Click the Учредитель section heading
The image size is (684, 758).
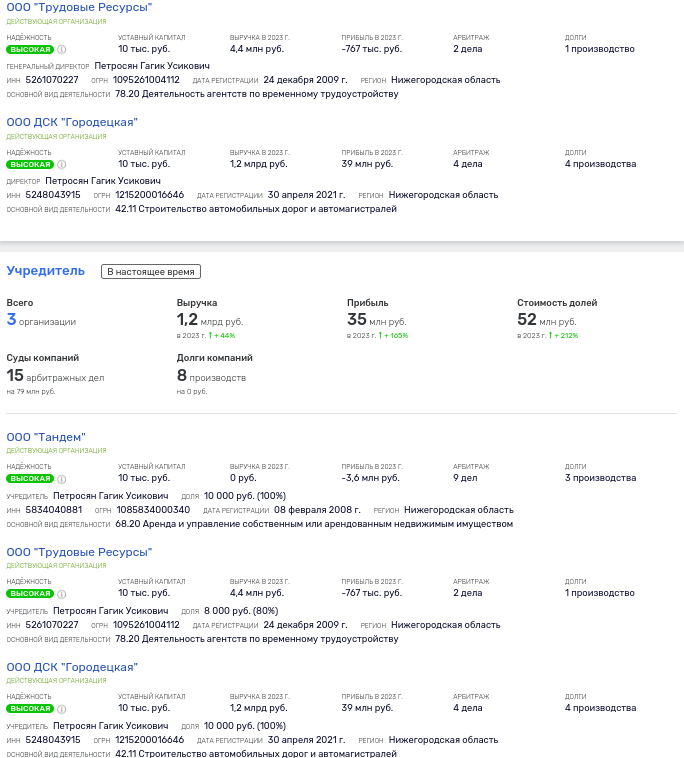(x=46, y=271)
